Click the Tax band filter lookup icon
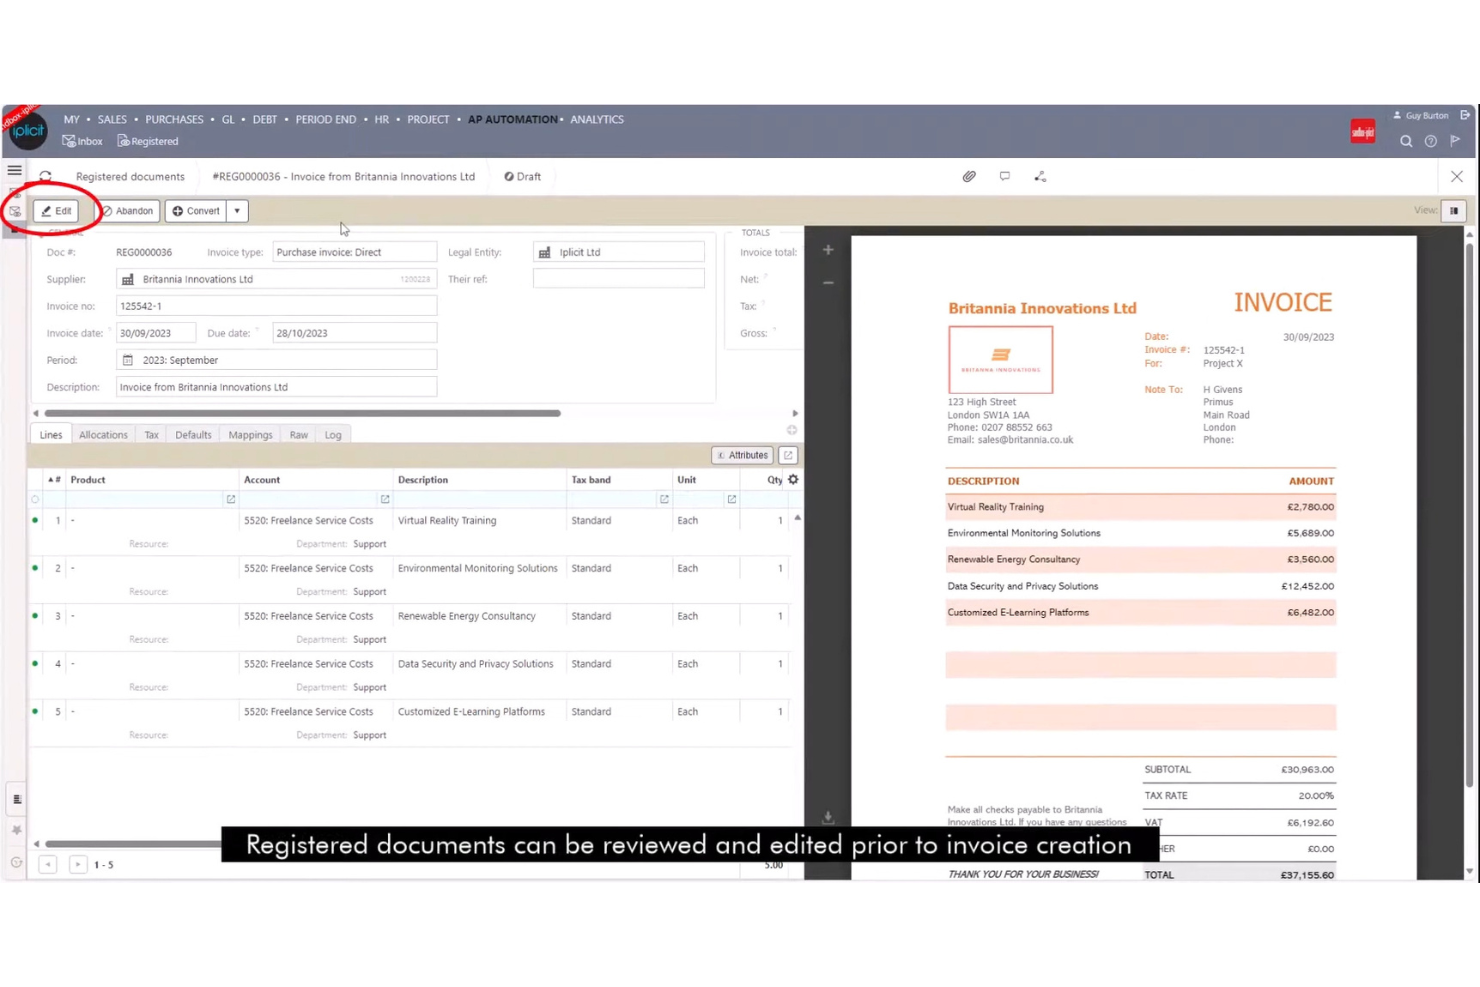 [x=664, y=499]
